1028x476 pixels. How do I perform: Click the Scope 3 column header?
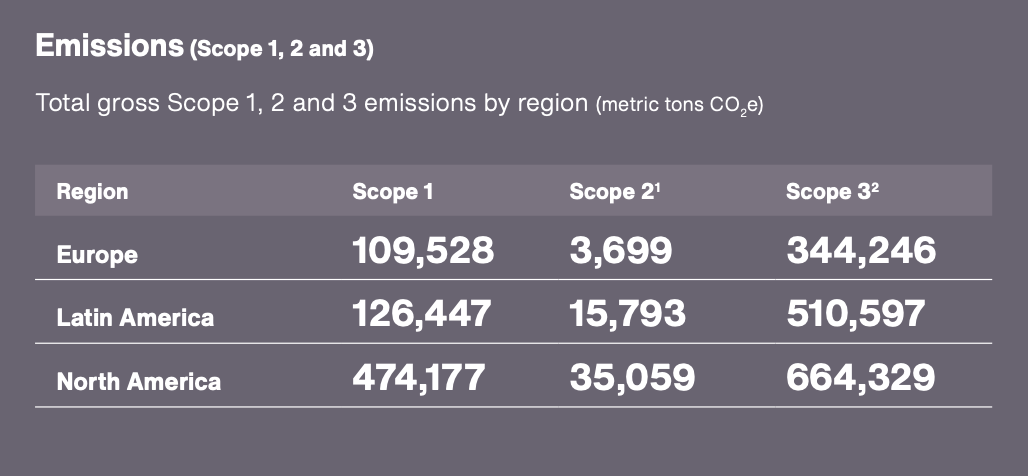[x=832, y=191]
